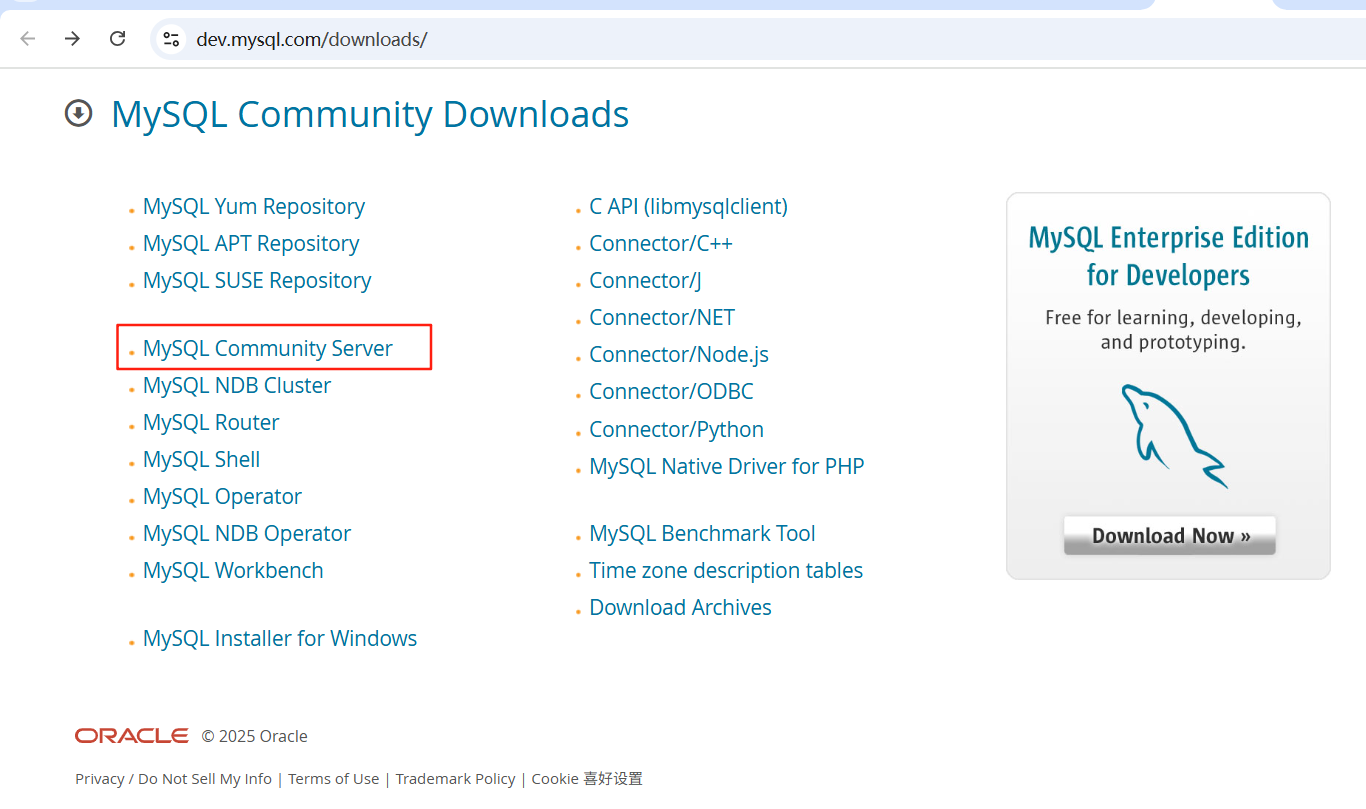This screenshot has height=809, width=1366.
Task: Click the Download Now » button
Action: coord(1170,535)
